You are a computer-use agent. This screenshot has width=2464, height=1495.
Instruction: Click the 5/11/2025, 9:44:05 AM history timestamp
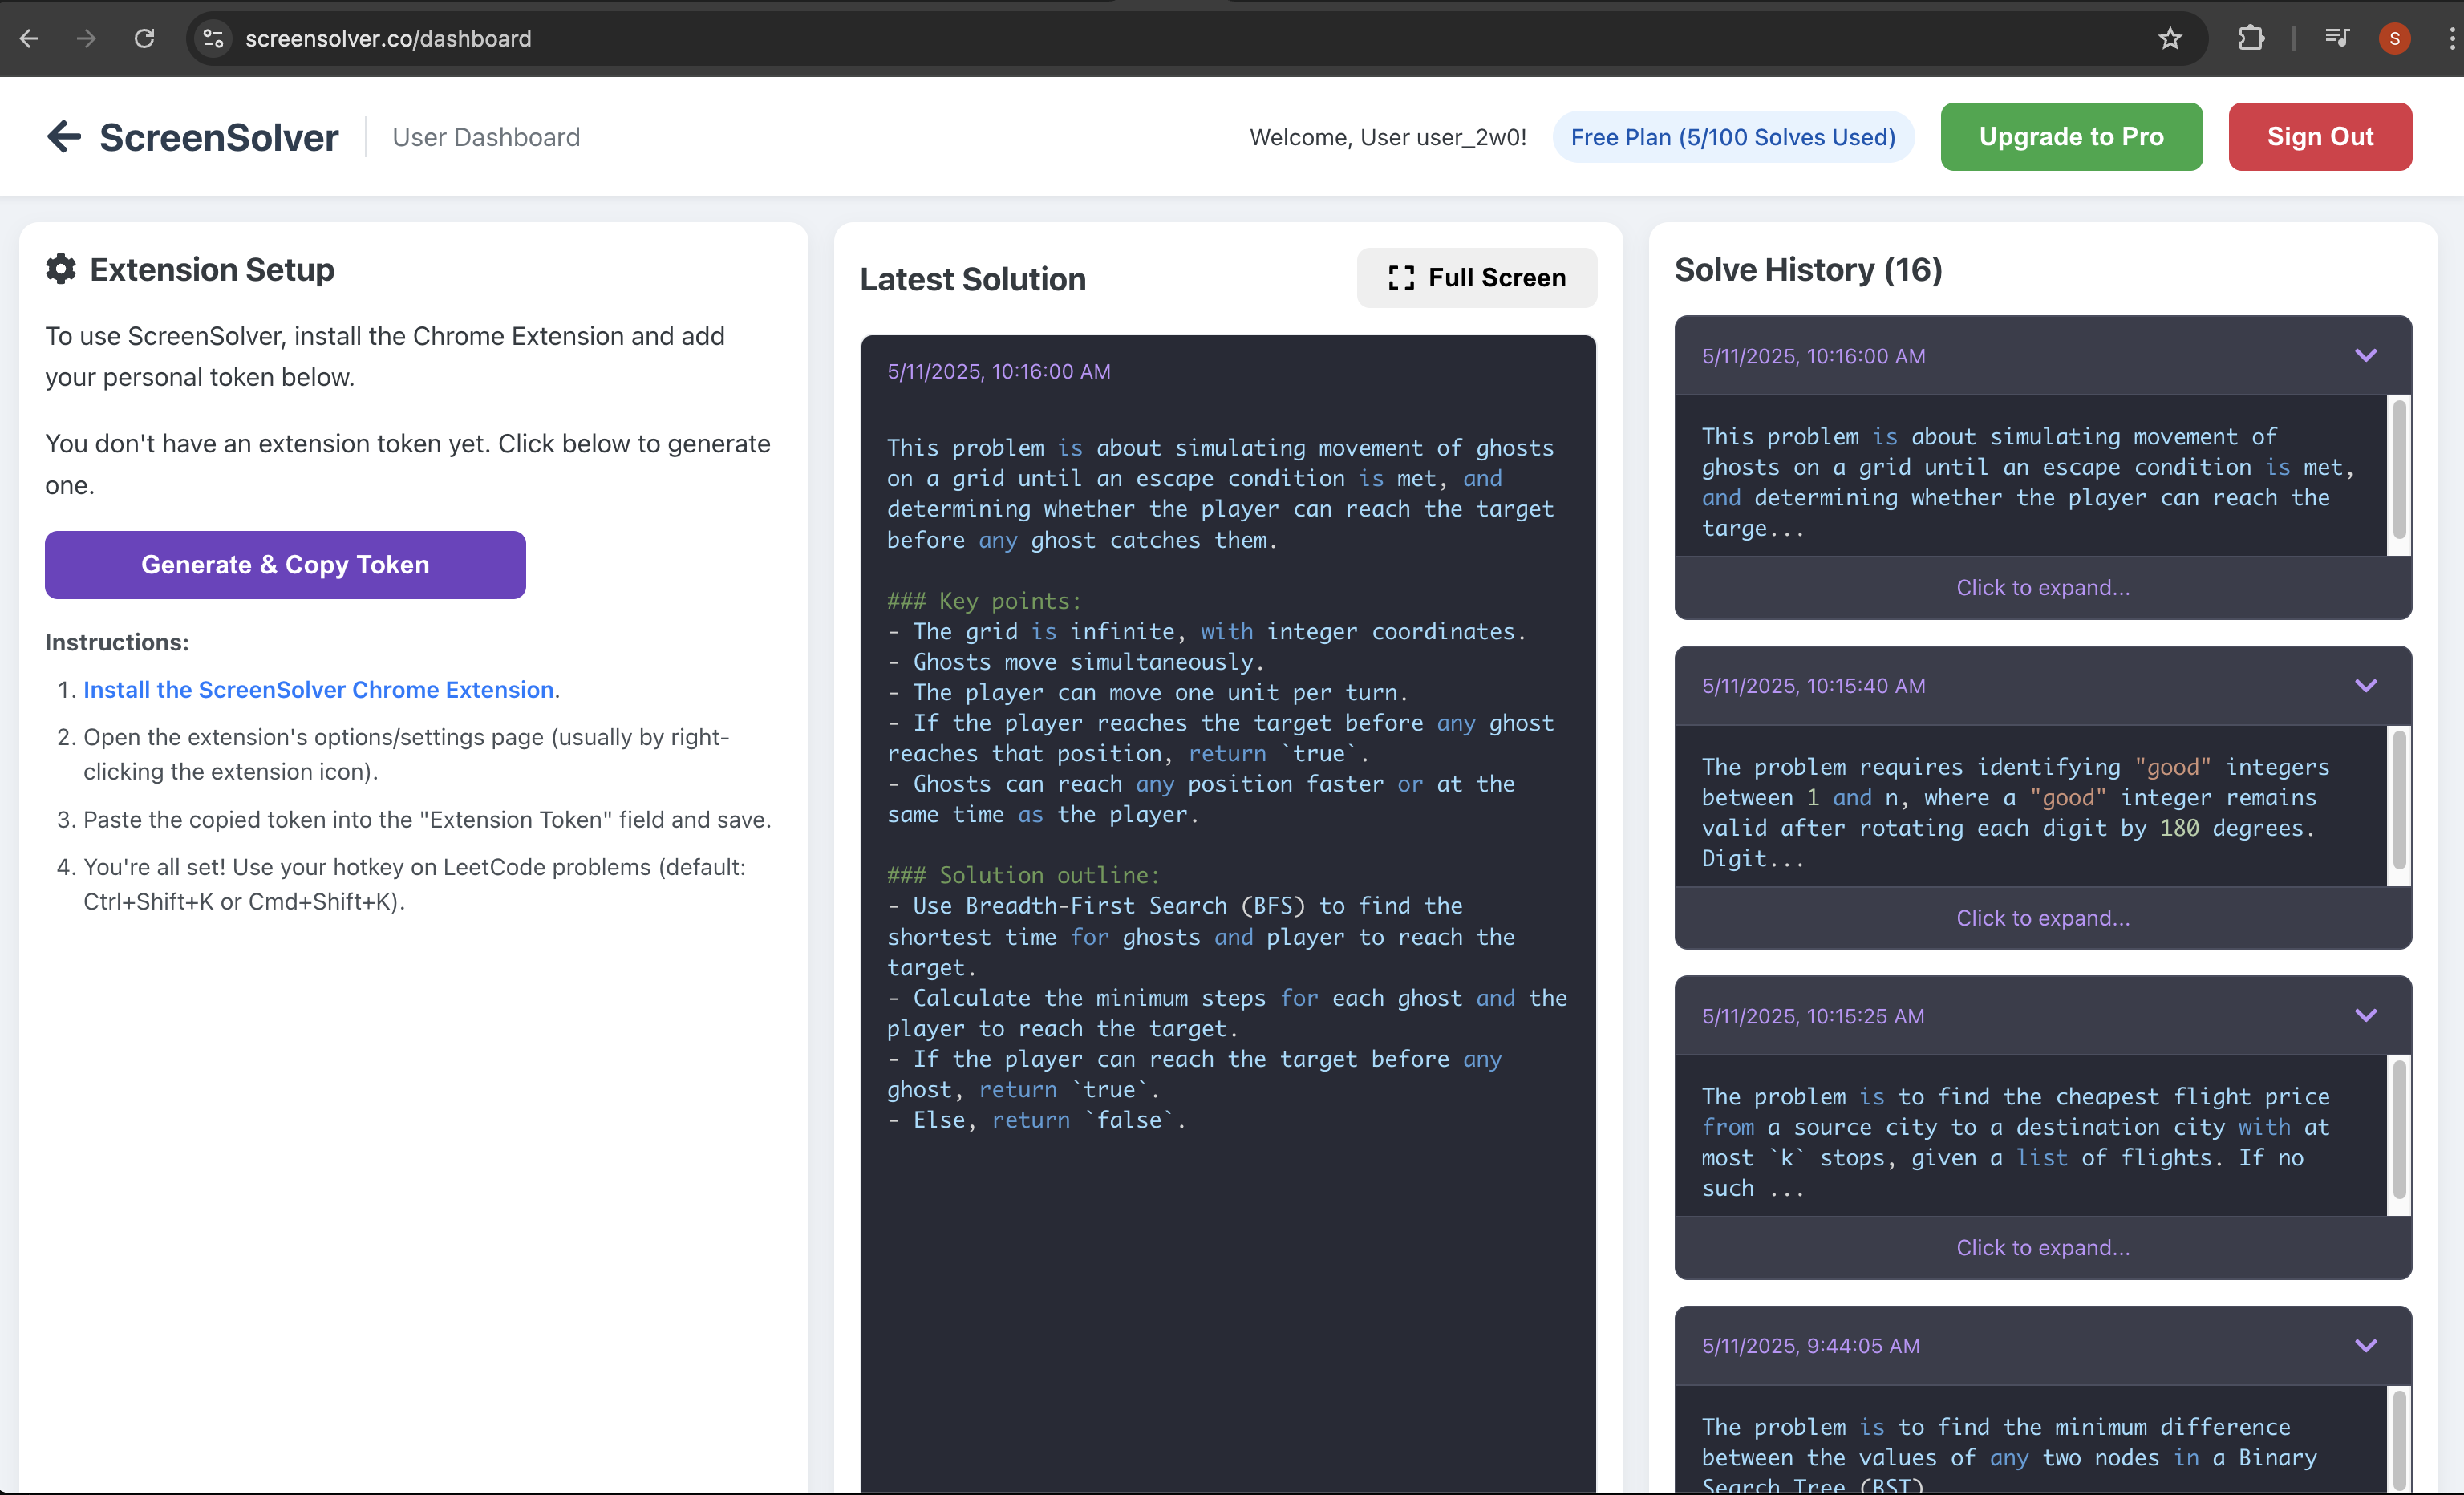click(1810, 1345)
